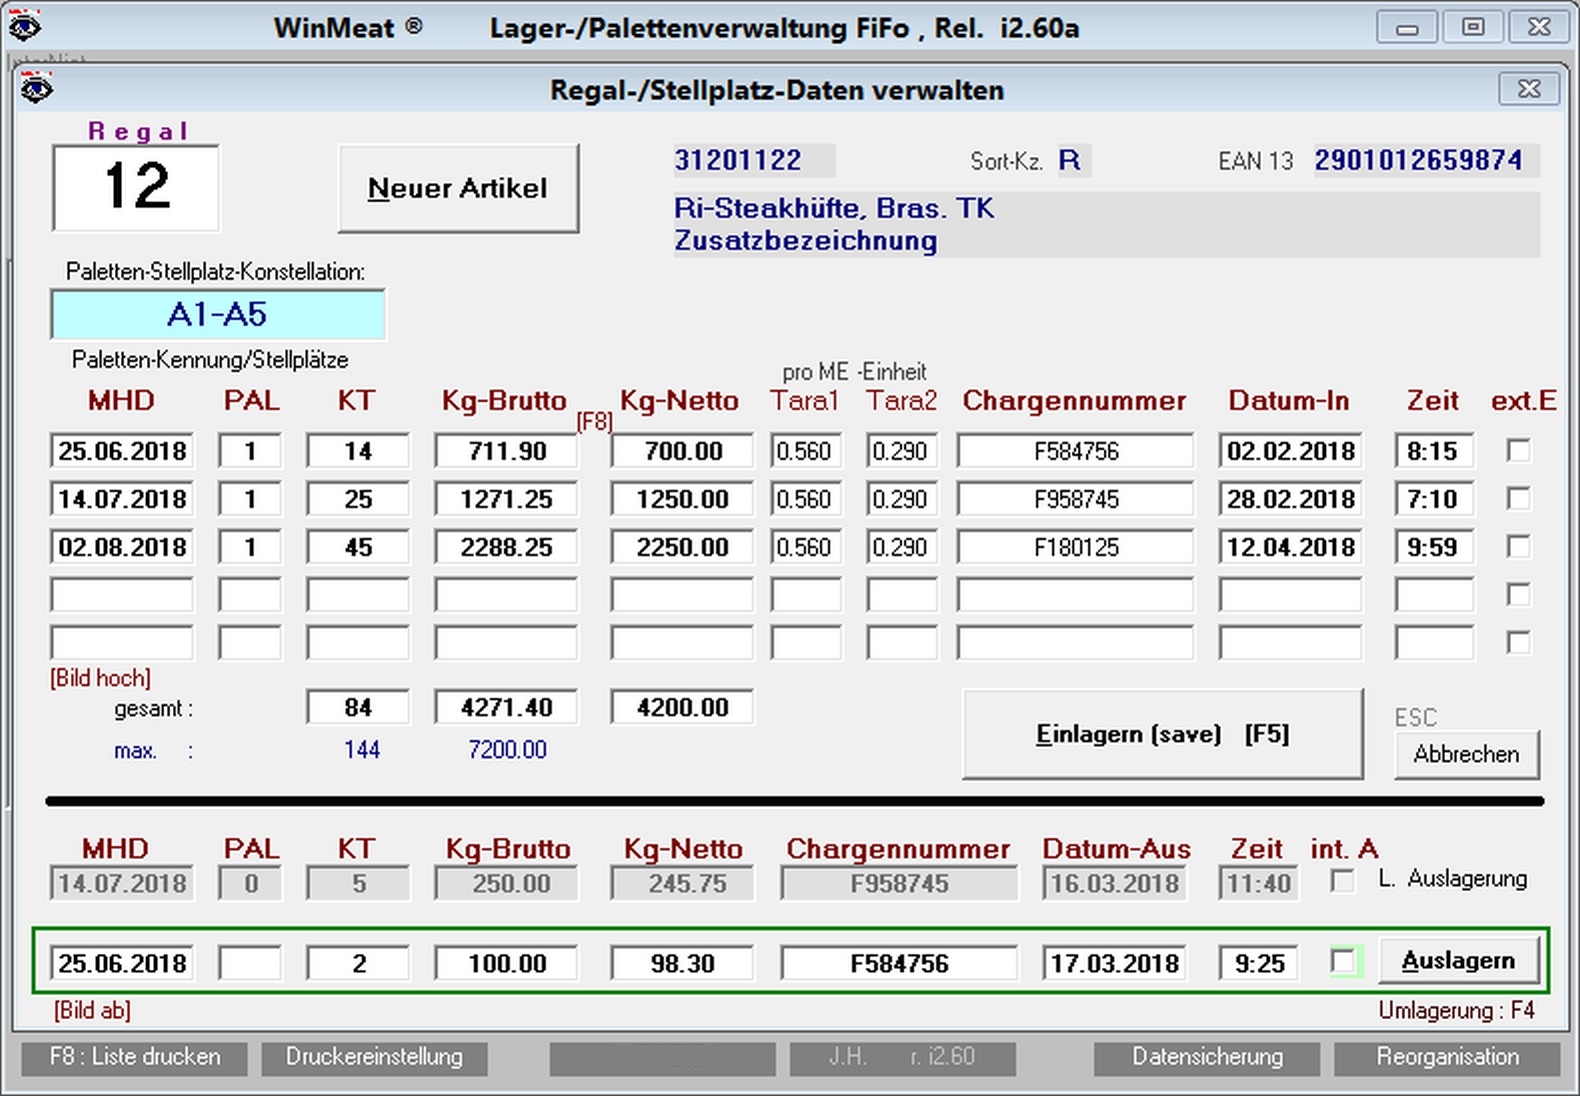Click the Auslagern button
The image size is (1580, 1096).
pyautogui.click(x=1458, y=961)
